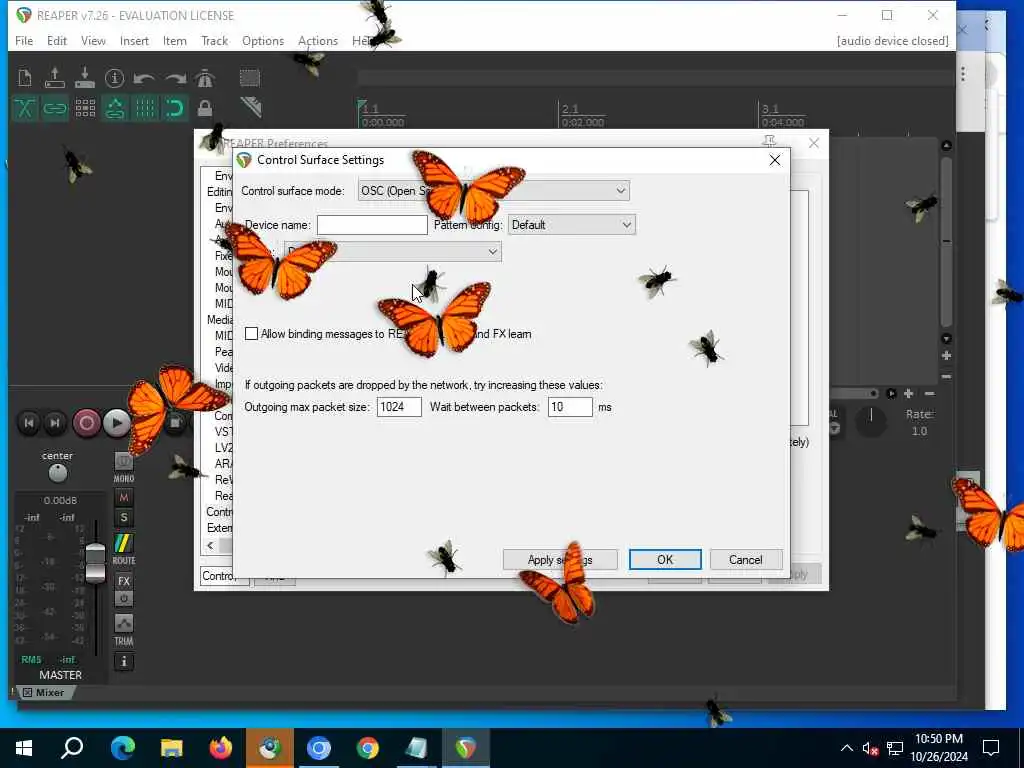
Task: Click the playback rate knob beside Rate
Action: (871, 421)
